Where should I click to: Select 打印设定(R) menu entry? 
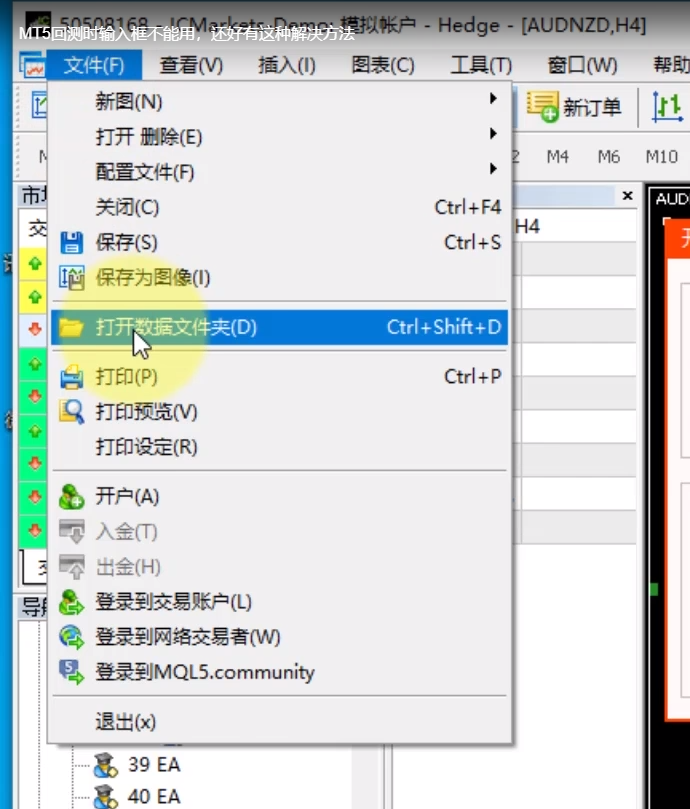tap(279, 447)
